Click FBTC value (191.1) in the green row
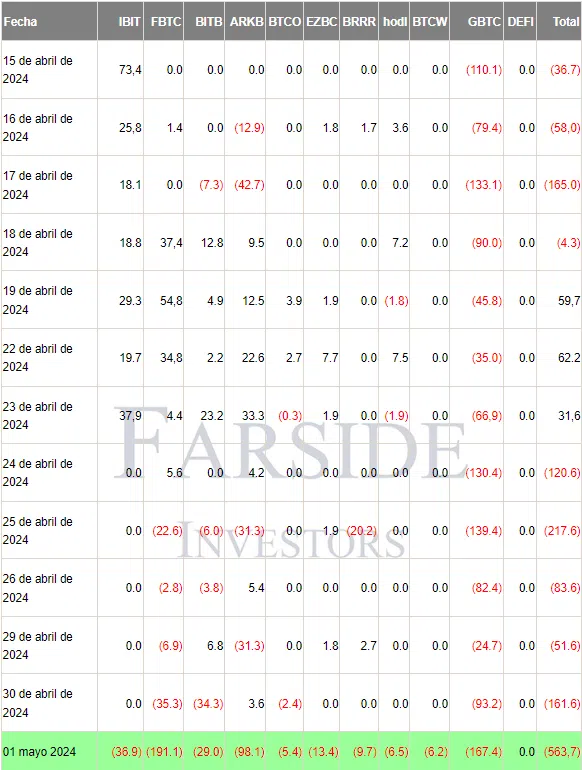Image resolution: width=582 pixels, height=770 pixels. (x=164, y=752)
